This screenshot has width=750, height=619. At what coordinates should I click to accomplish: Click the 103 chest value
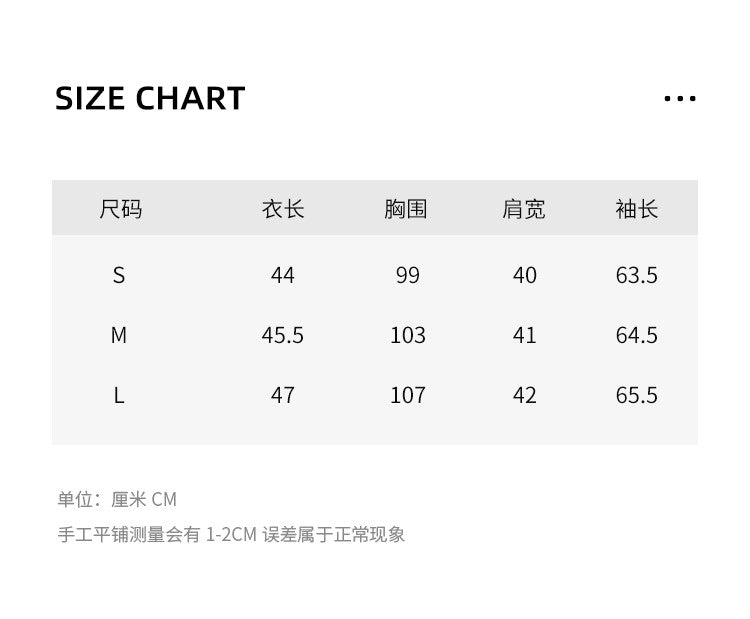[407, 335]
